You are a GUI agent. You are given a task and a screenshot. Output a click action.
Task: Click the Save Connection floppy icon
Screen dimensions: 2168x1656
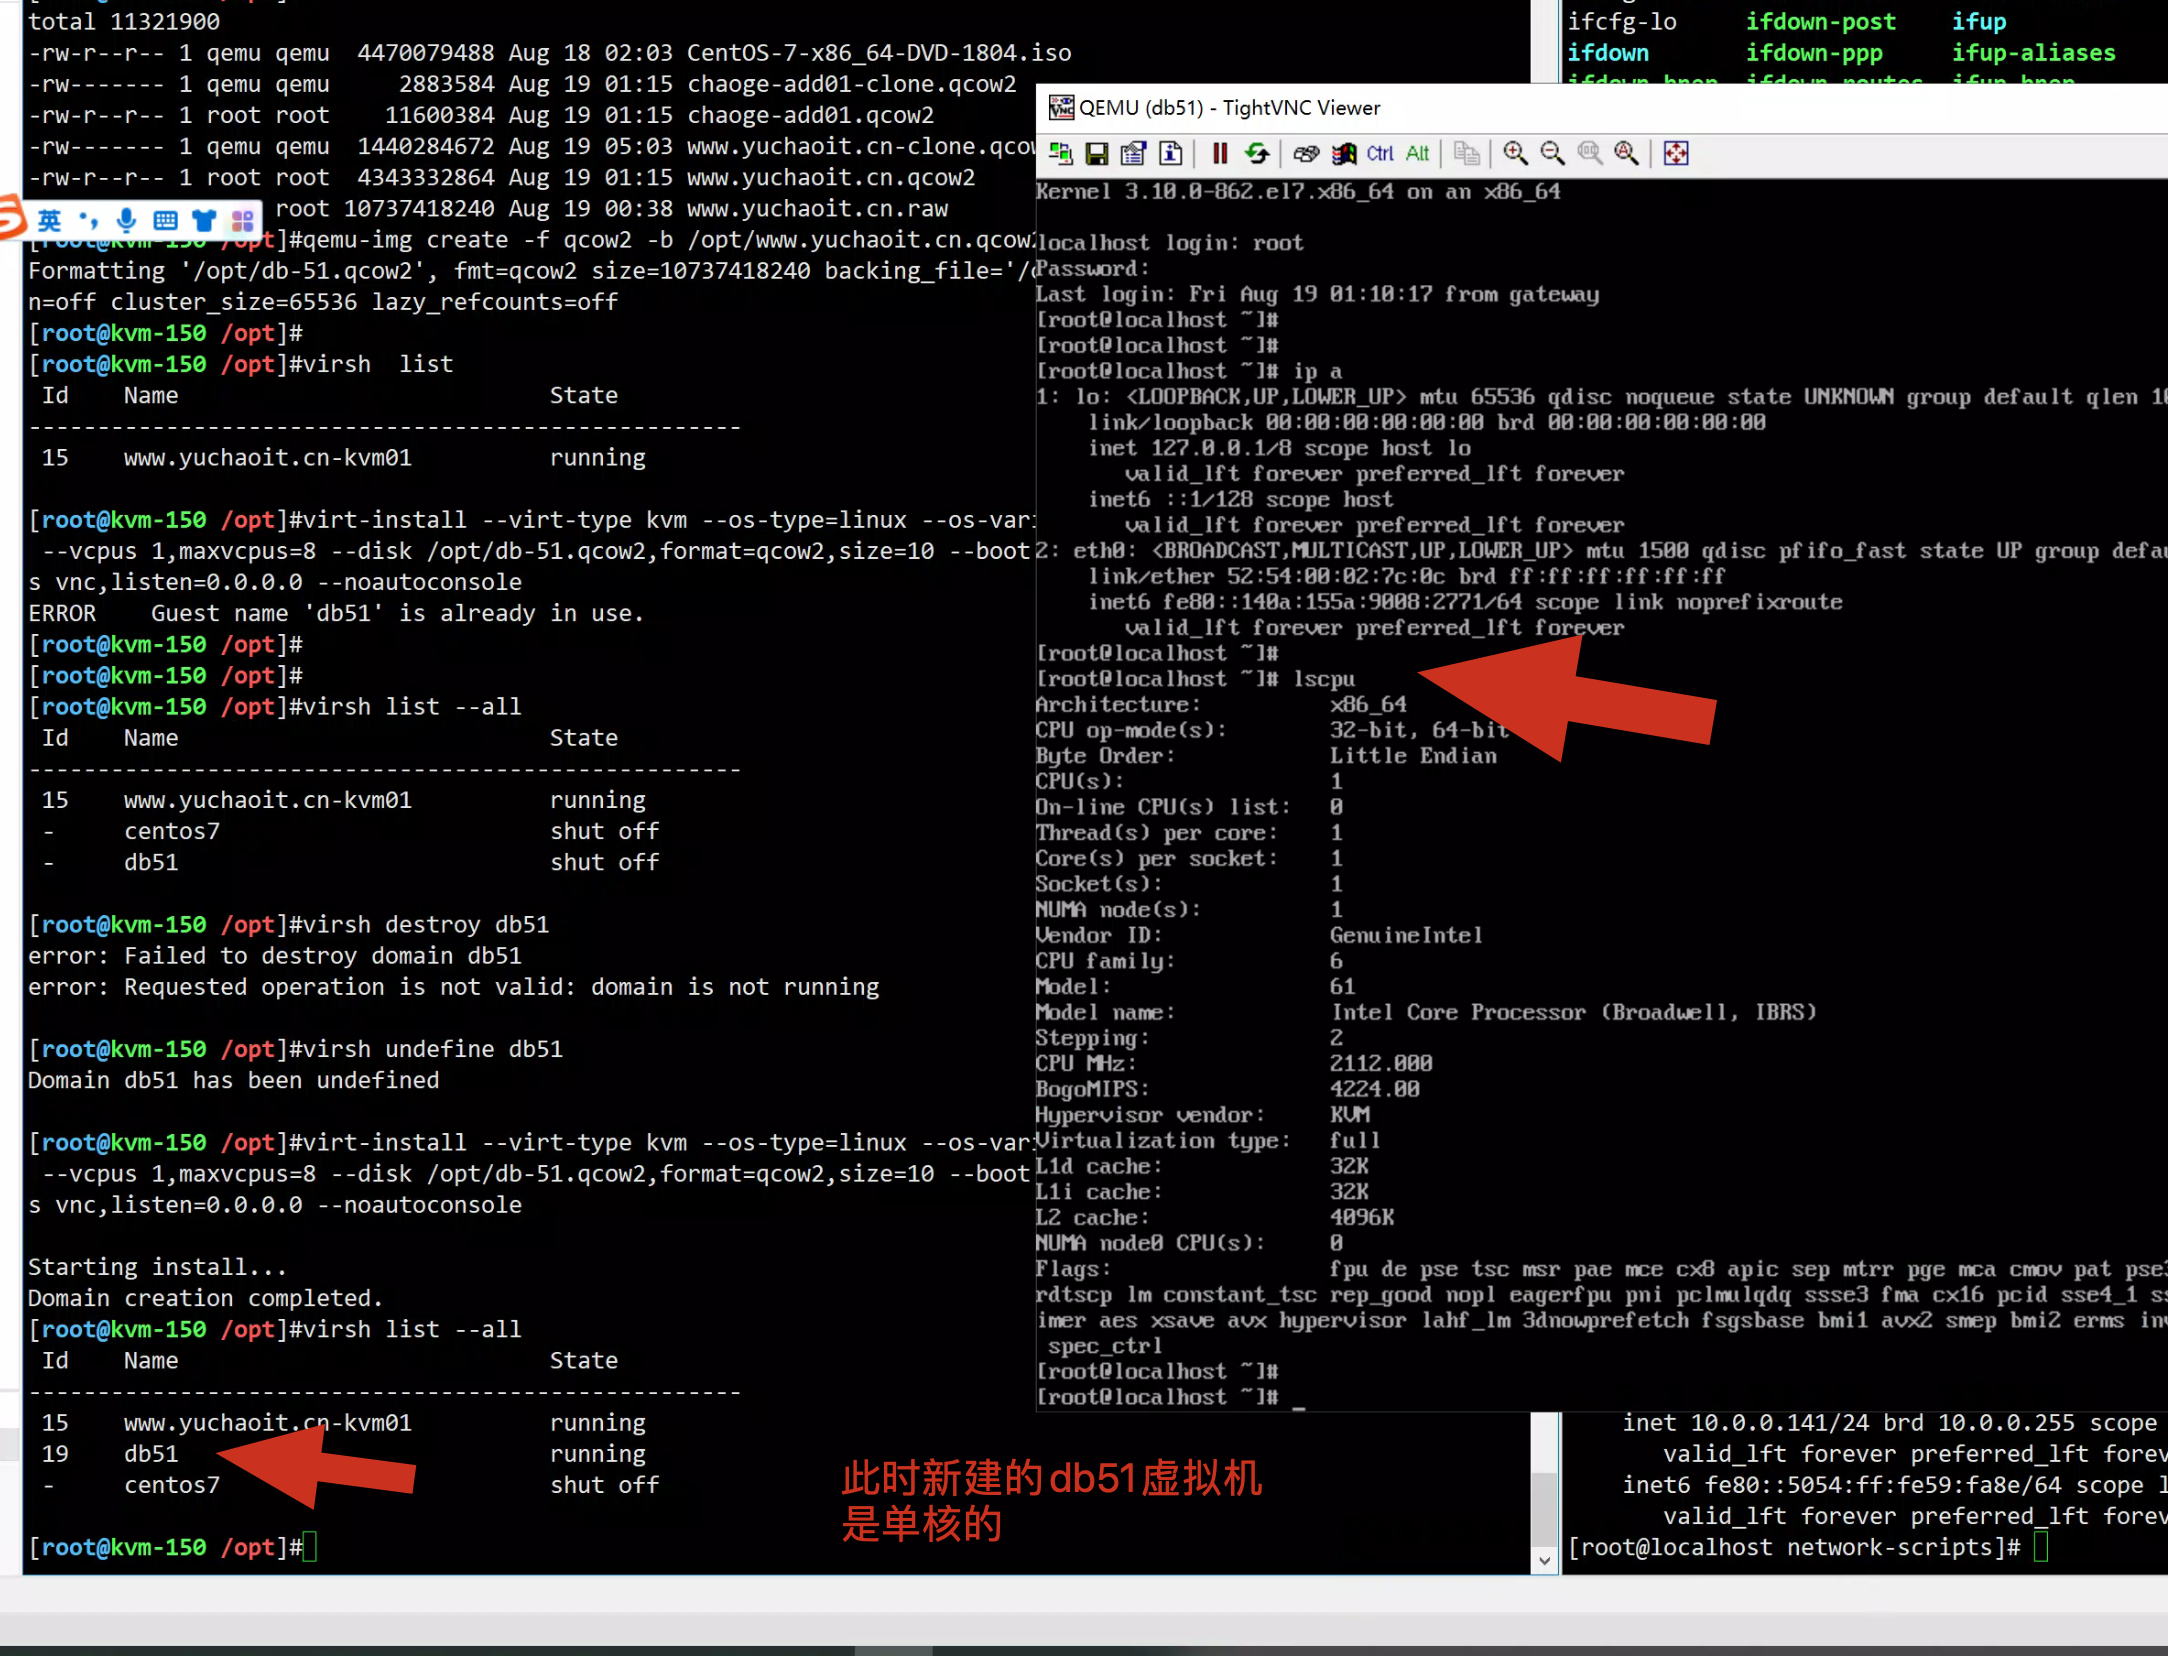pos(1097,153)
